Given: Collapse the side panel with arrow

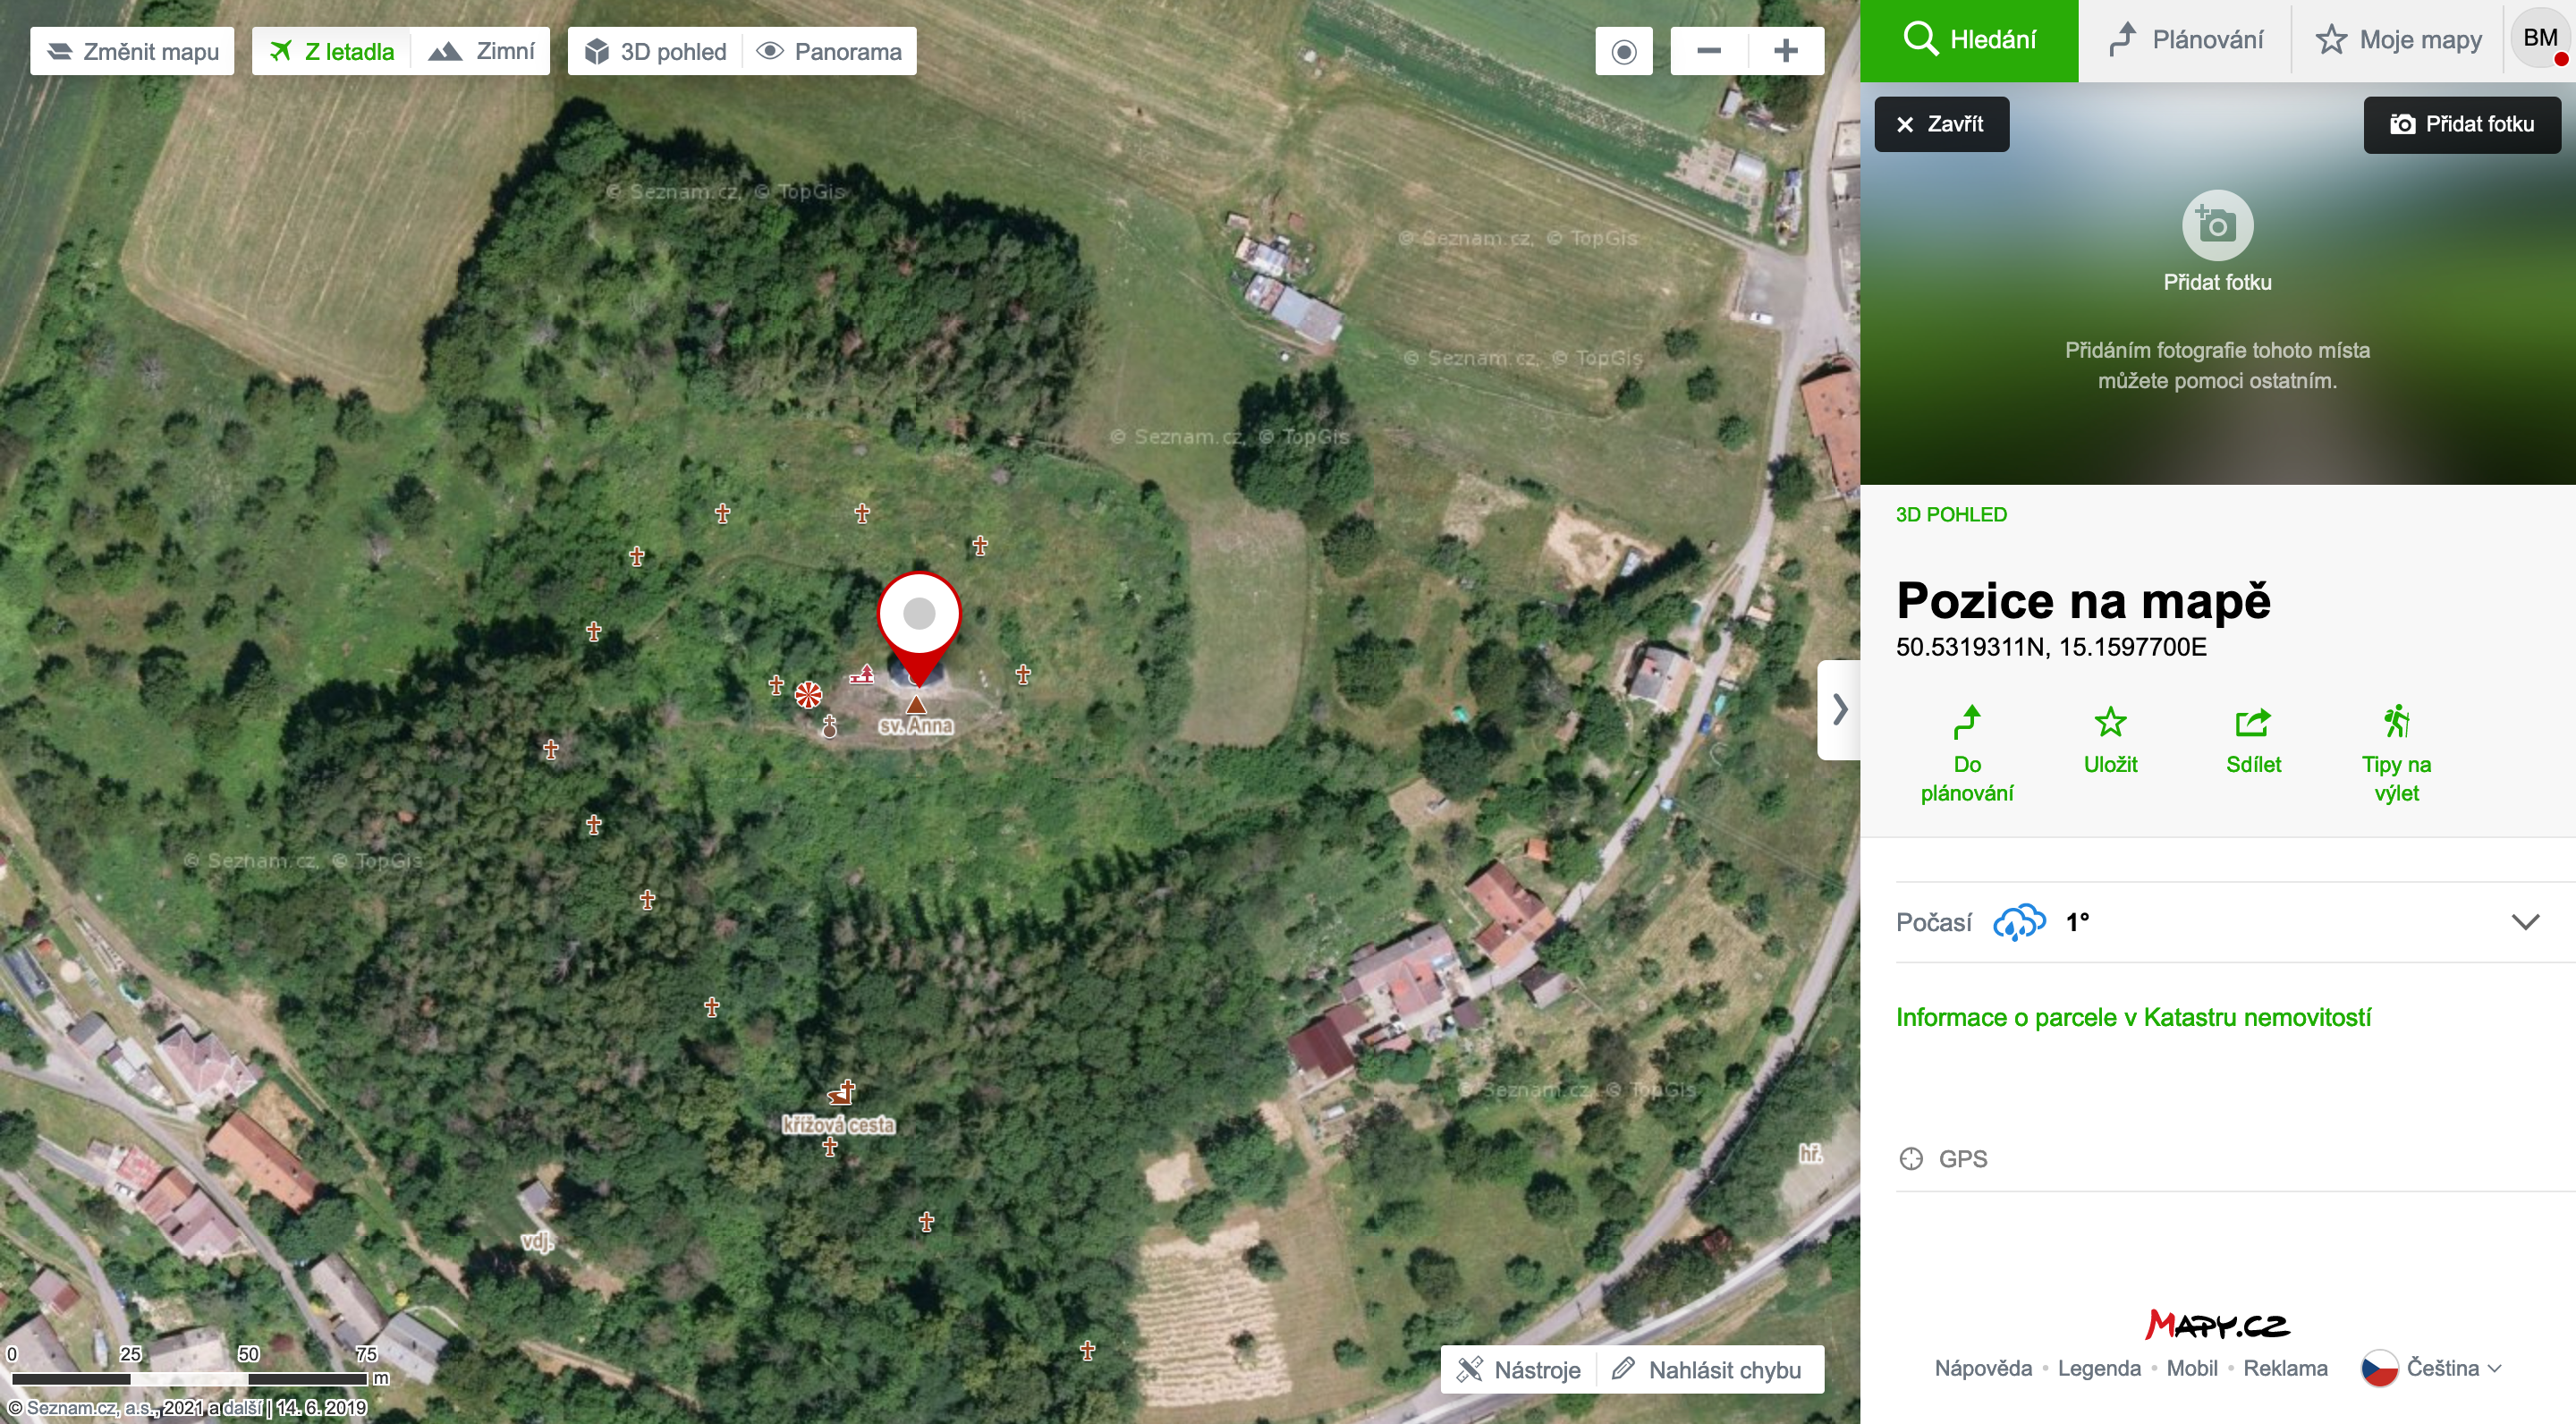Looking at the screenshot, I should coord(1839,710).
